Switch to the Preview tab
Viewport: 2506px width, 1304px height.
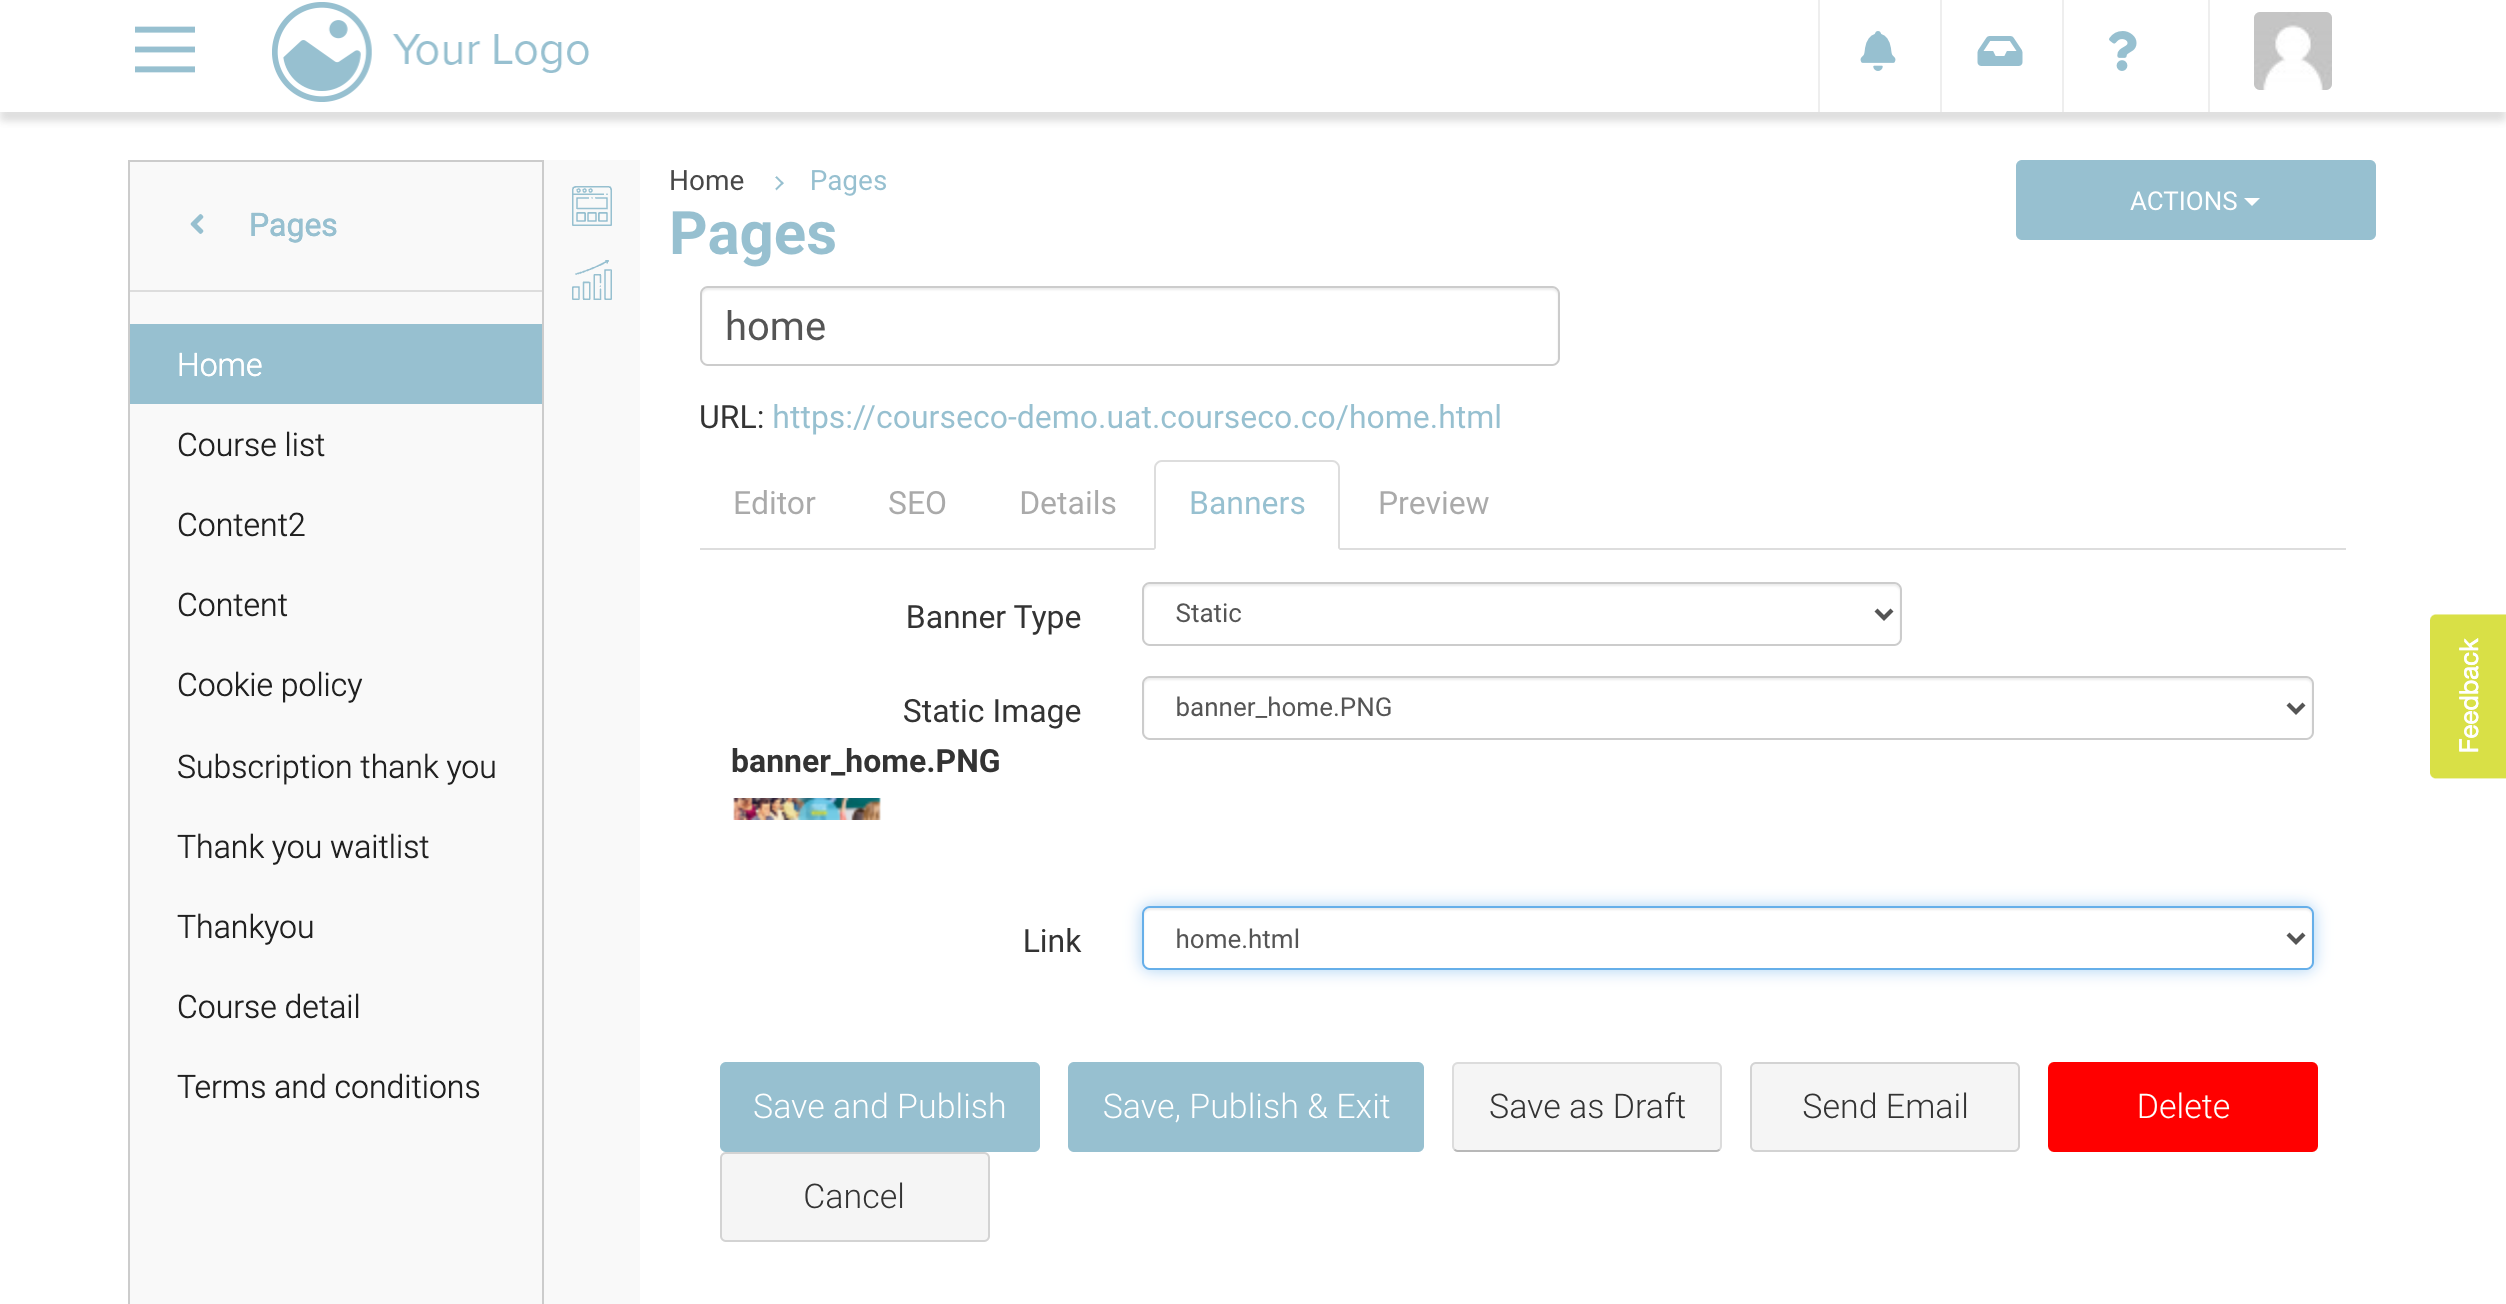(1432, 503)
